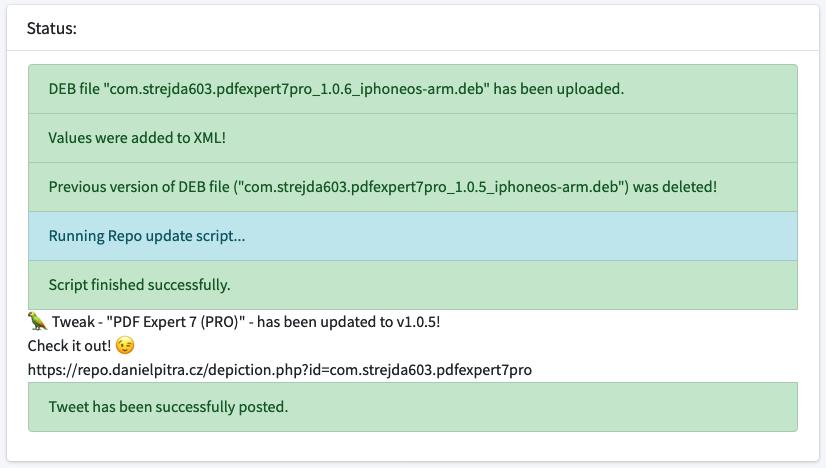Click the word "XML!" in second alert
The image size is (826, 468).
tap(209, 137)
